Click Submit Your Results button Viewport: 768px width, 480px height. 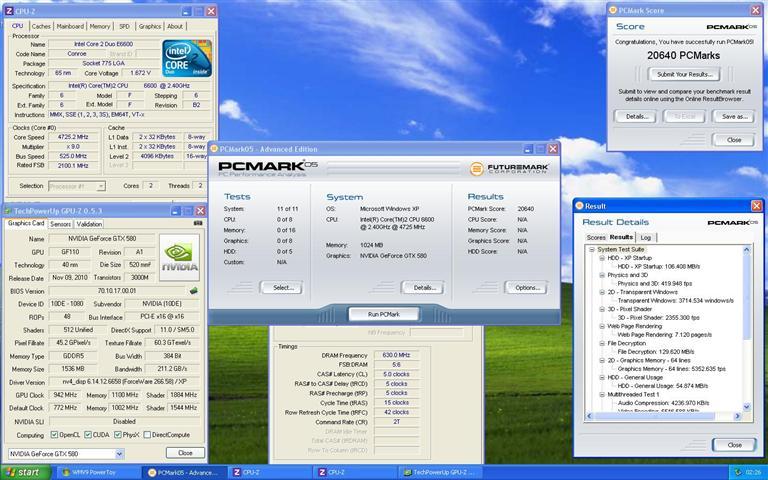pyautogui.click(x=684, y=74)
